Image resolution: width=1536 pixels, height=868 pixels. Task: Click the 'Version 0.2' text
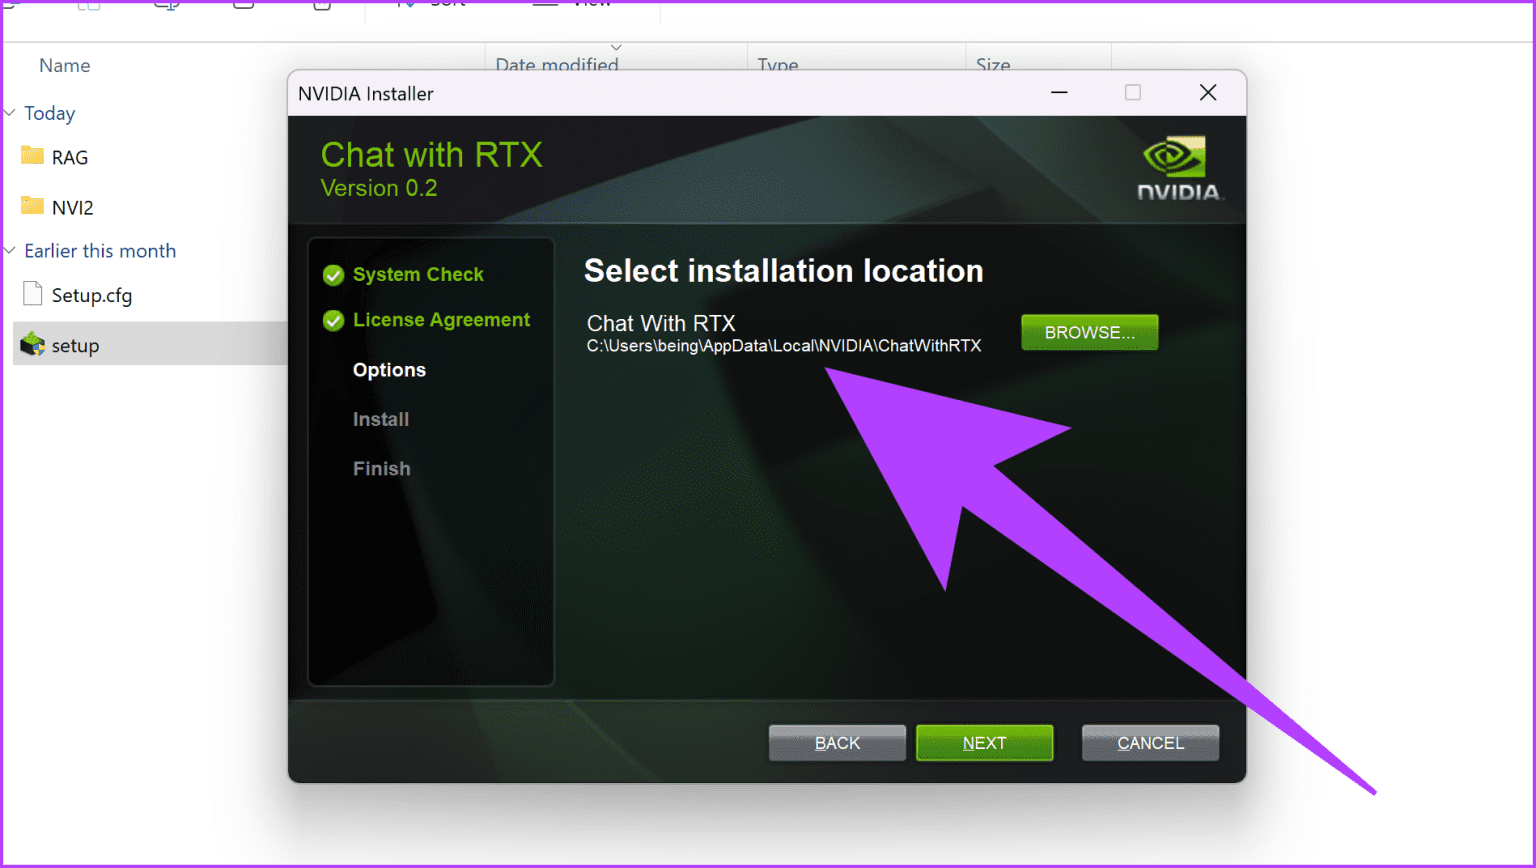(379, 188)
